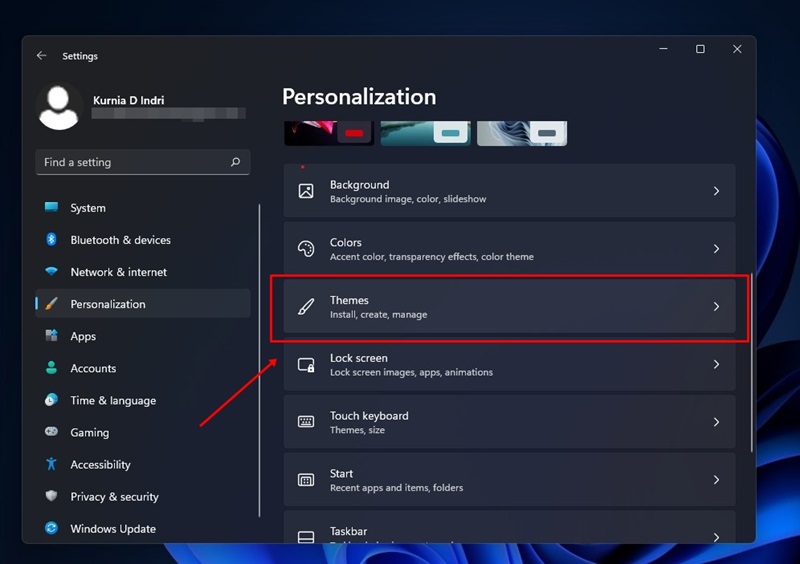Minimize the Settings window
Screen dimensions: 800x564
pos(663,49)
